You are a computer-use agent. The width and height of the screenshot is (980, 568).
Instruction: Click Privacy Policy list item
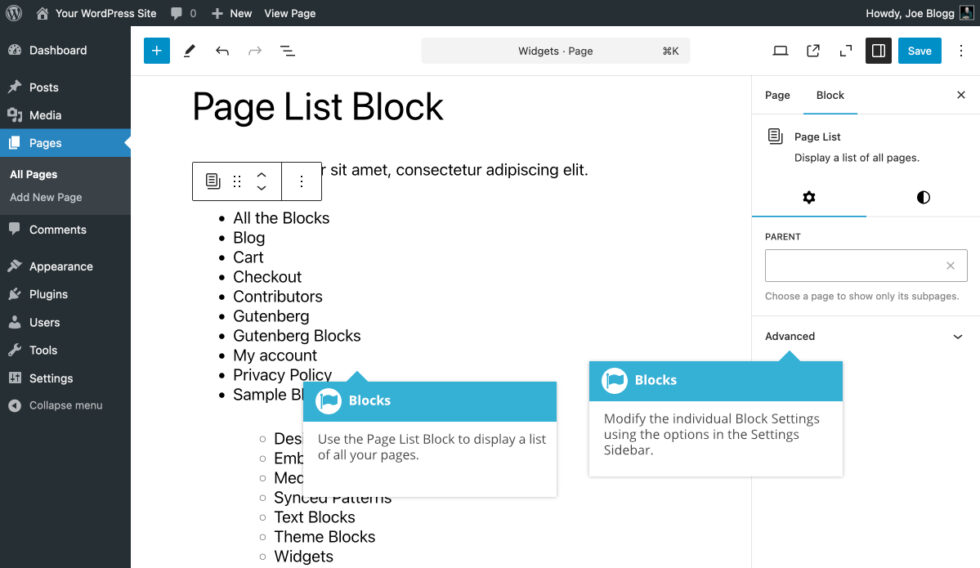coord(282,375)
